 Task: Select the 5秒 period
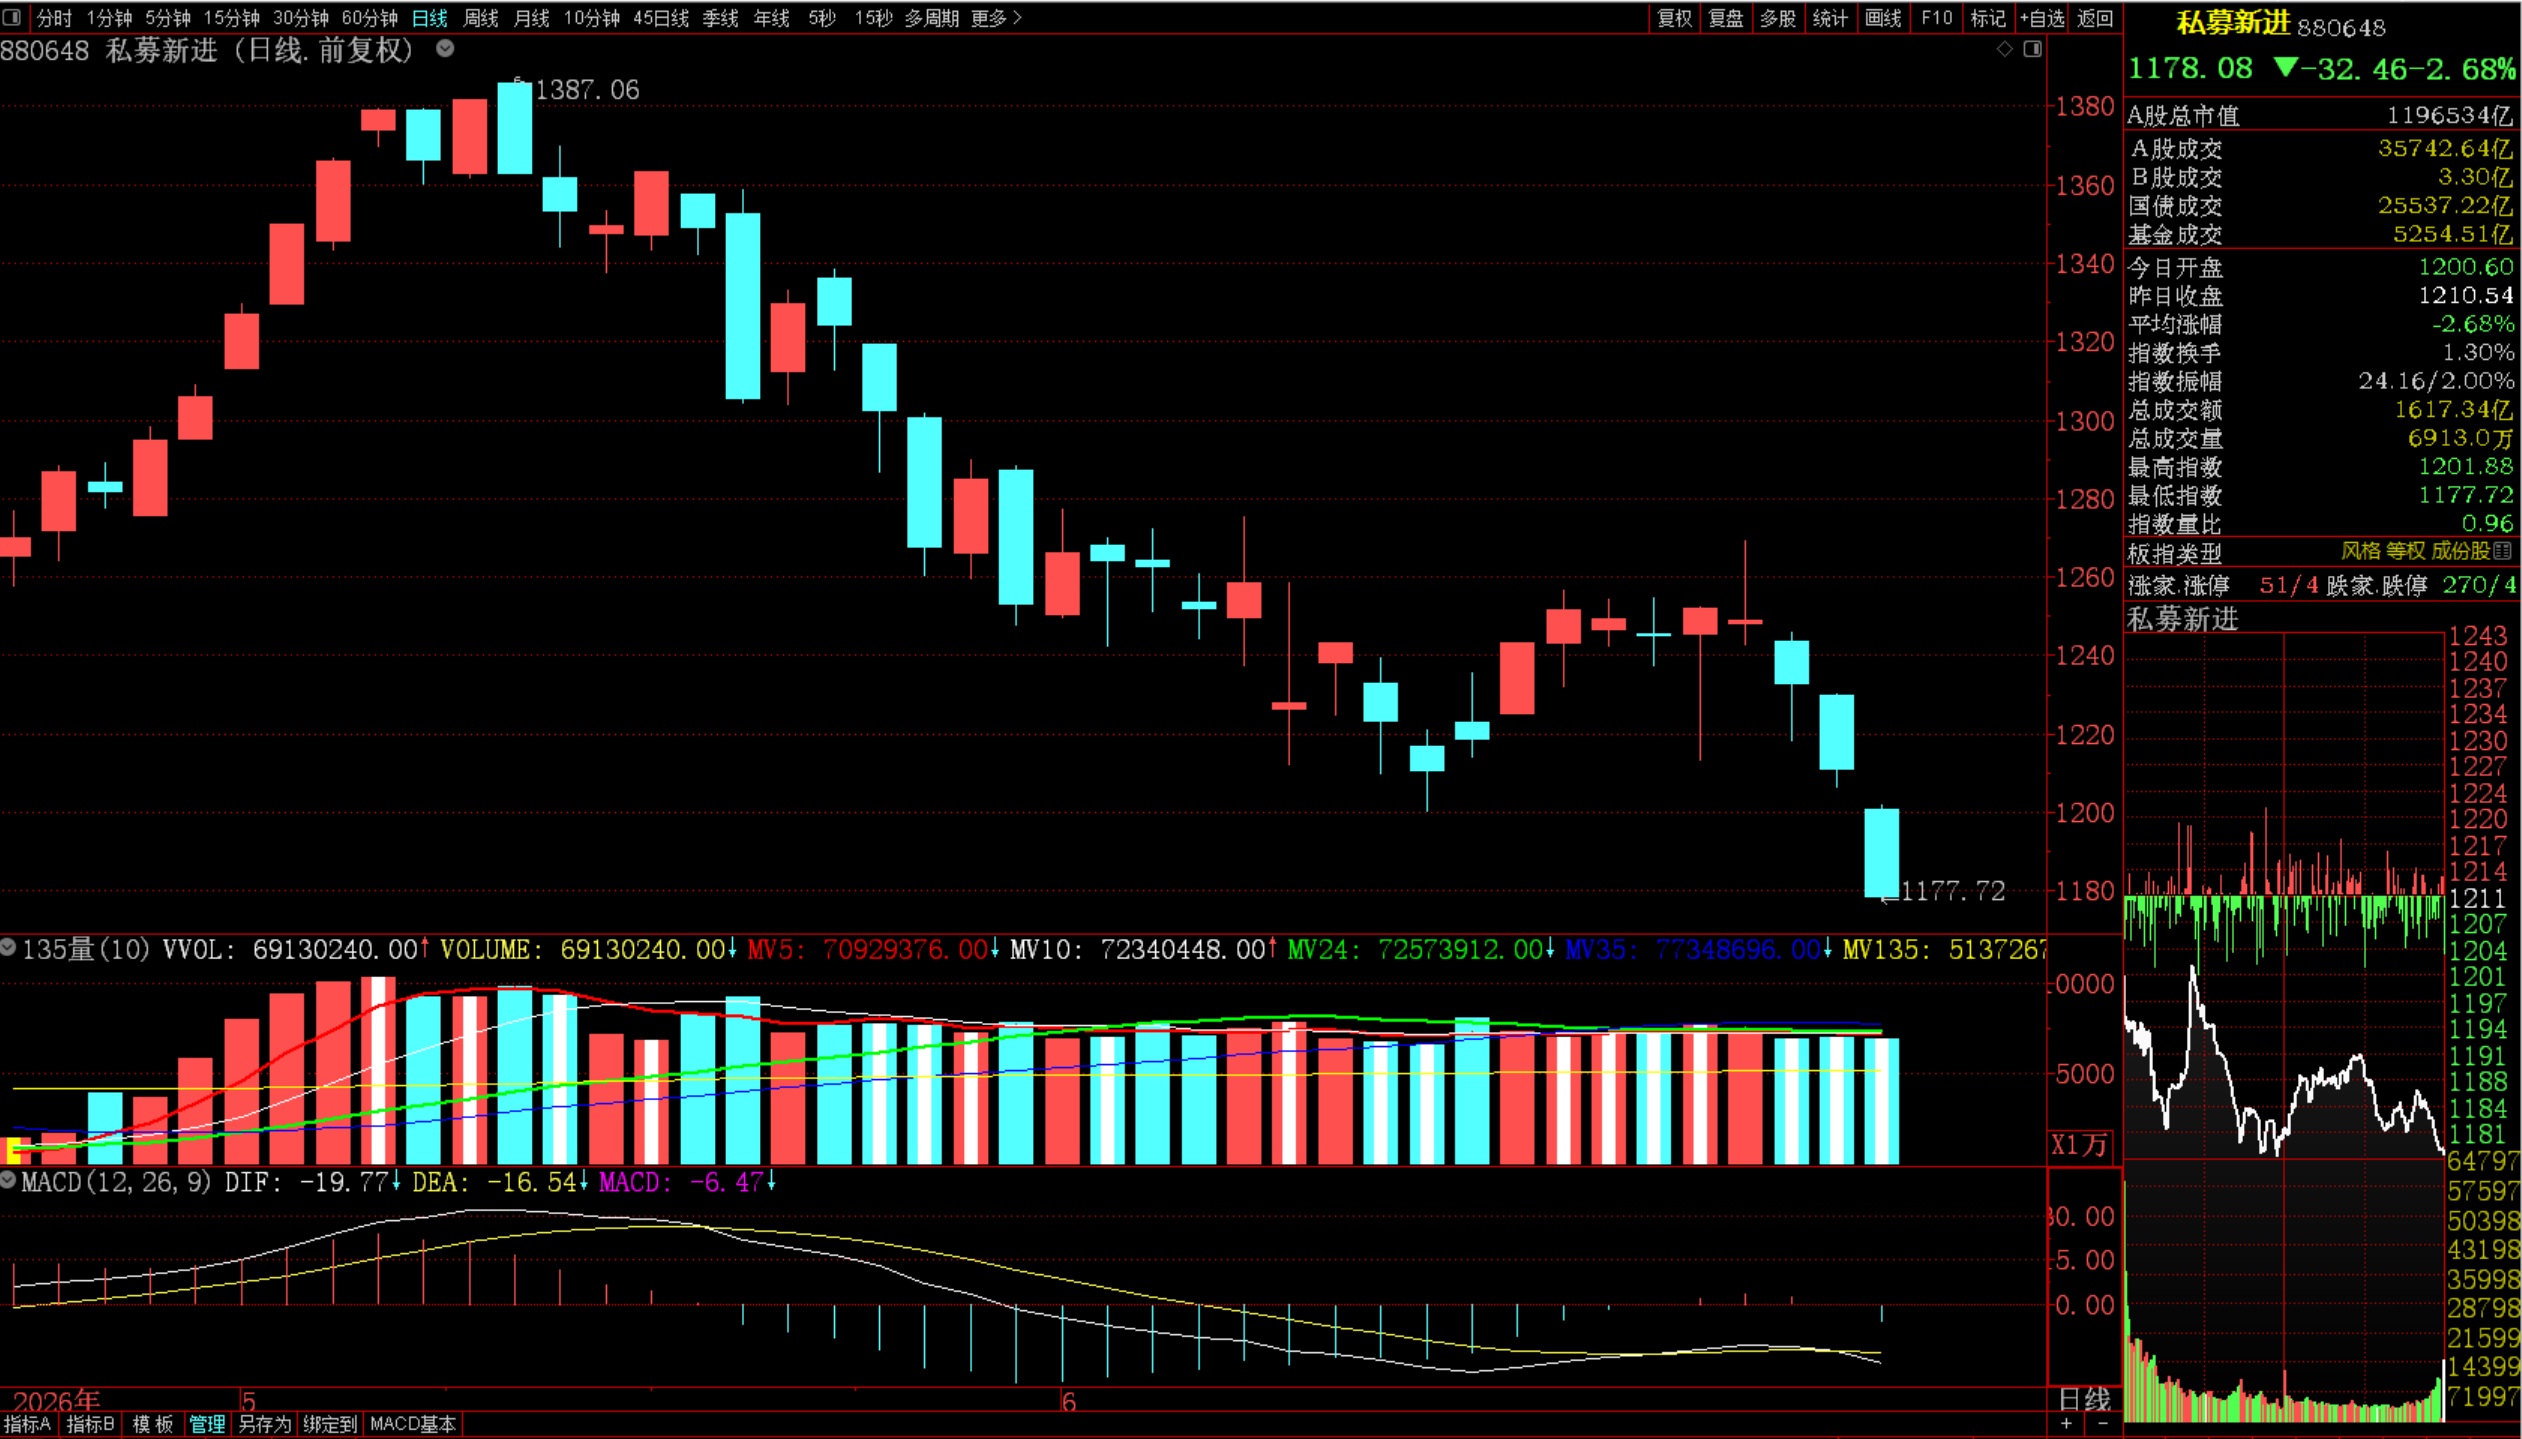[822, 18]
